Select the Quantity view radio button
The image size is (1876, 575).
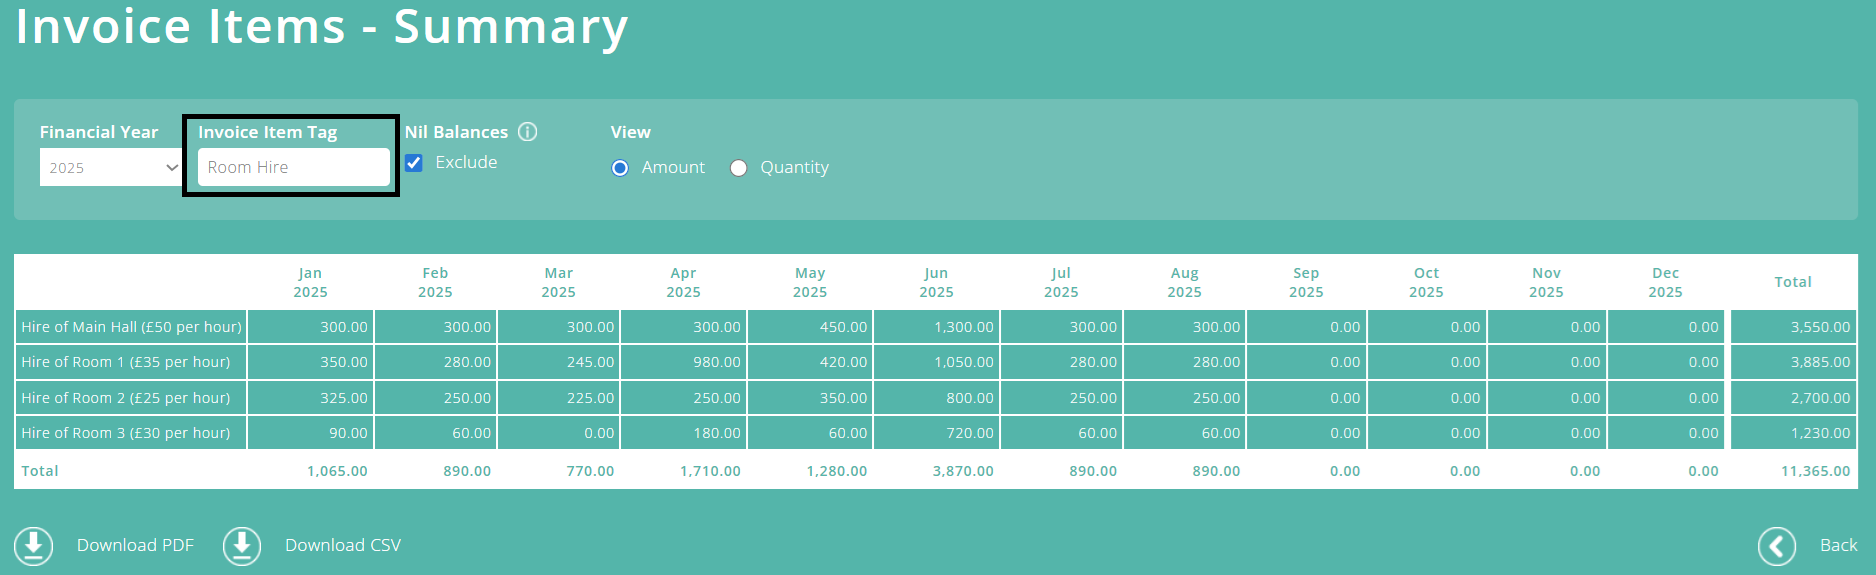[x=738, y=168]
